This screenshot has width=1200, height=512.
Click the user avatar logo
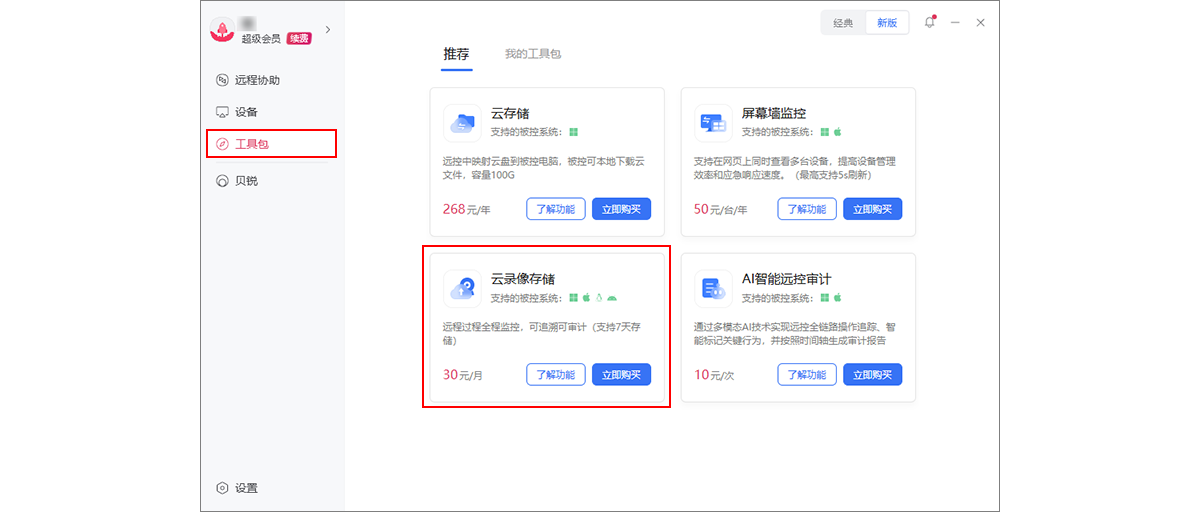222,30
